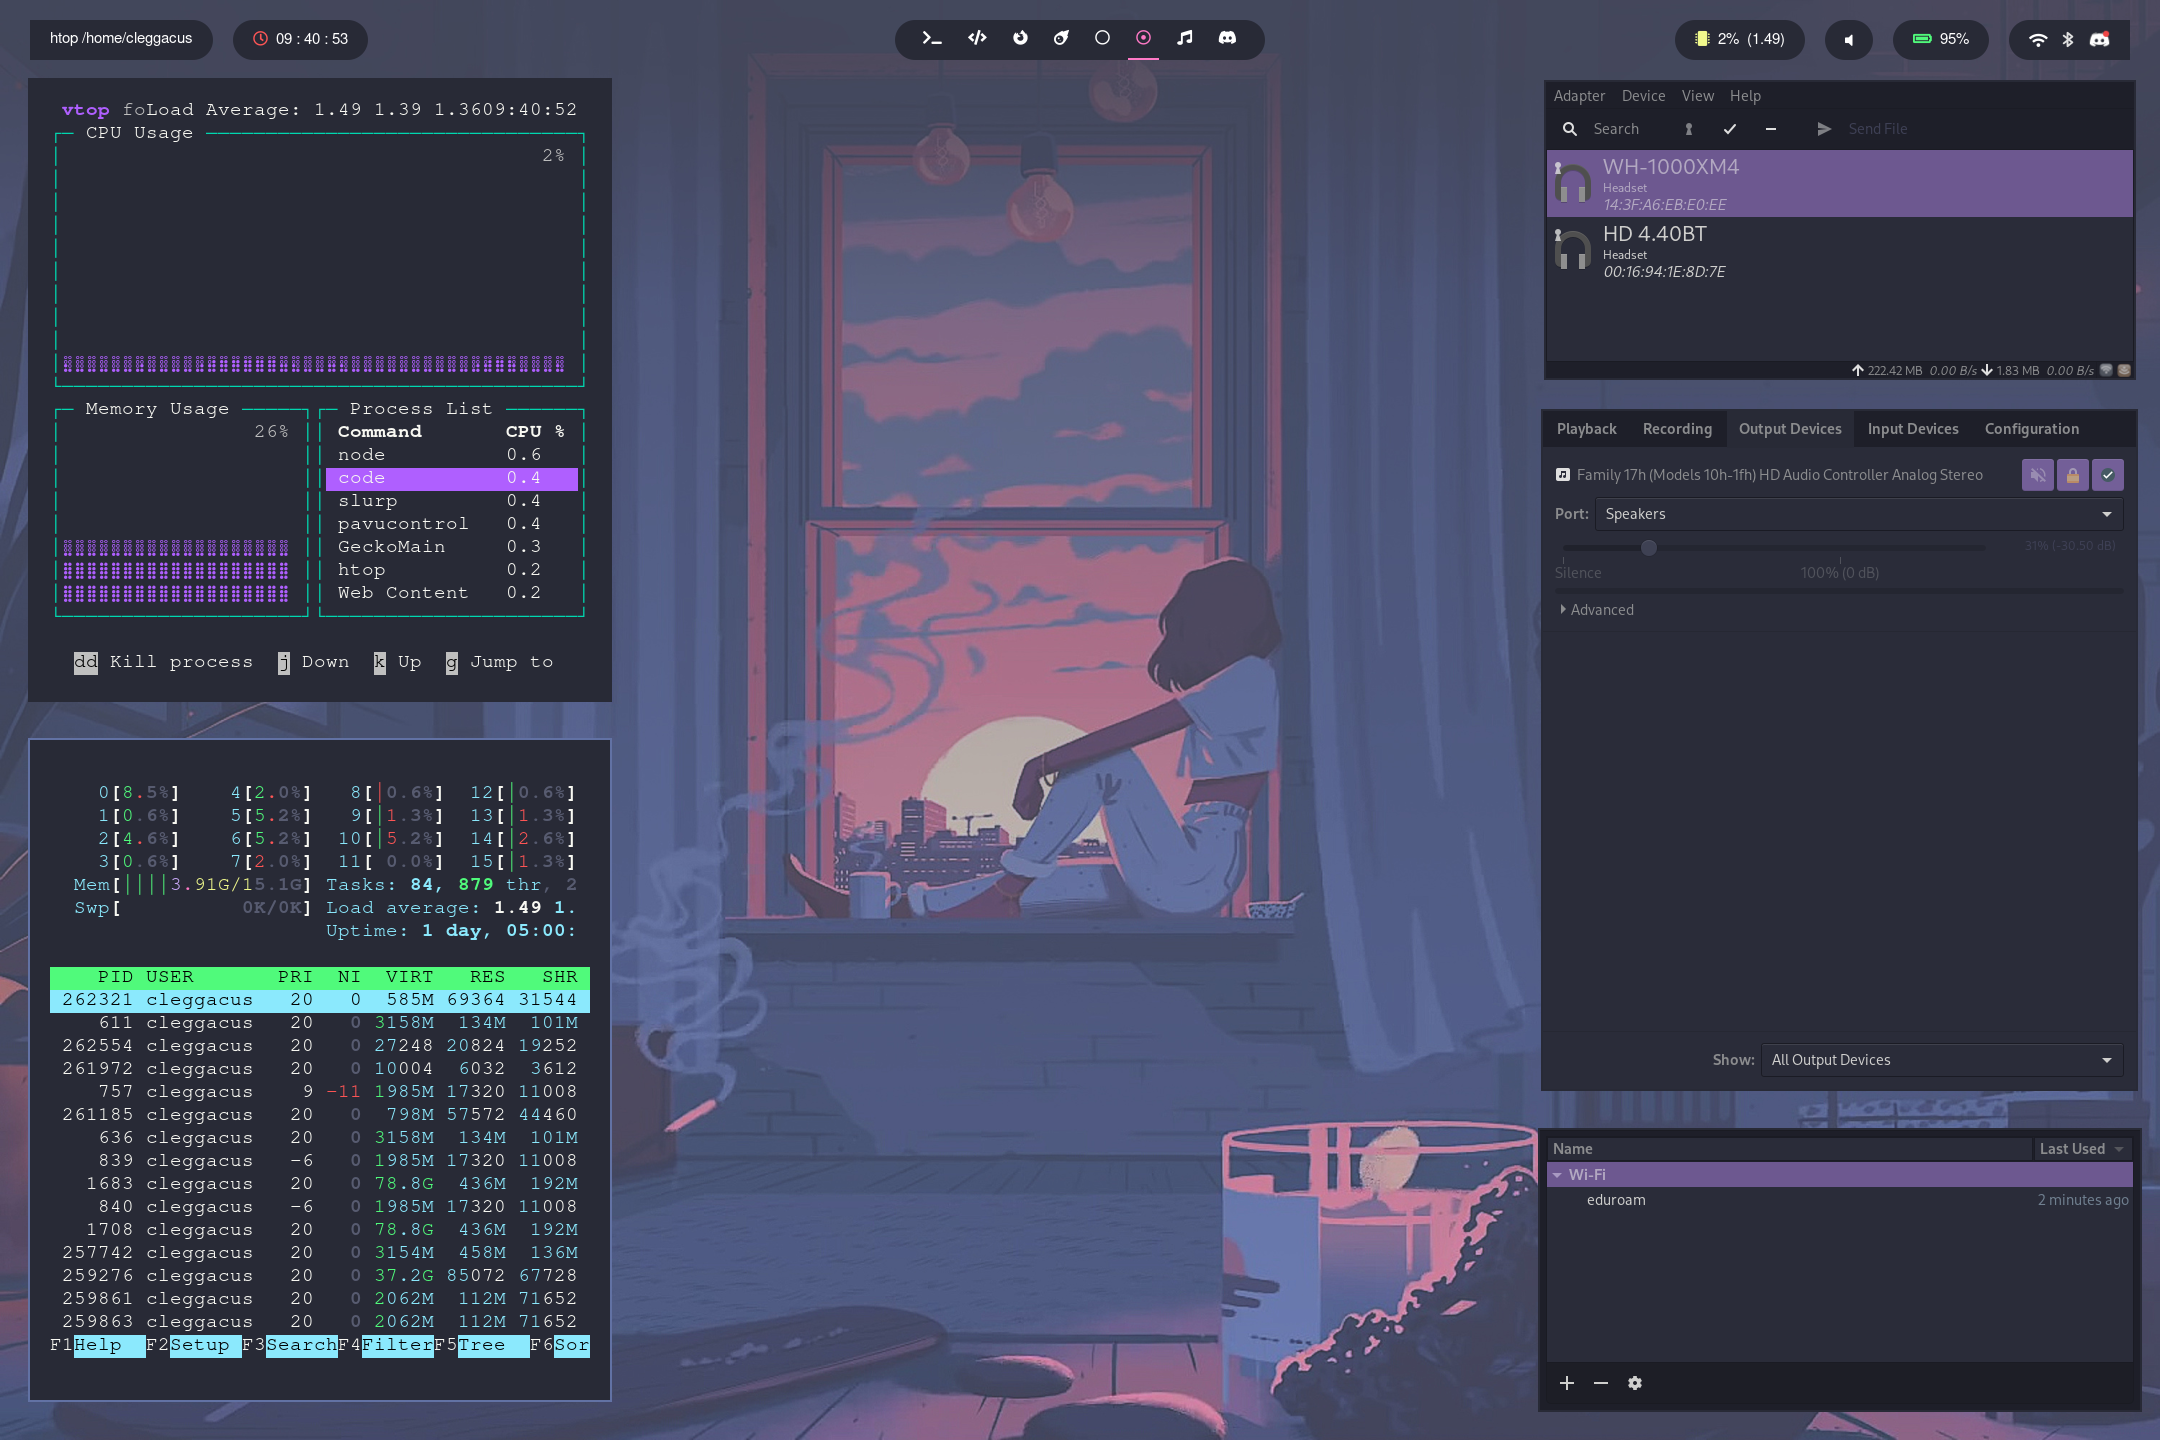Open the Show All Output Devices dropdown

[x=1940, y=1060]
